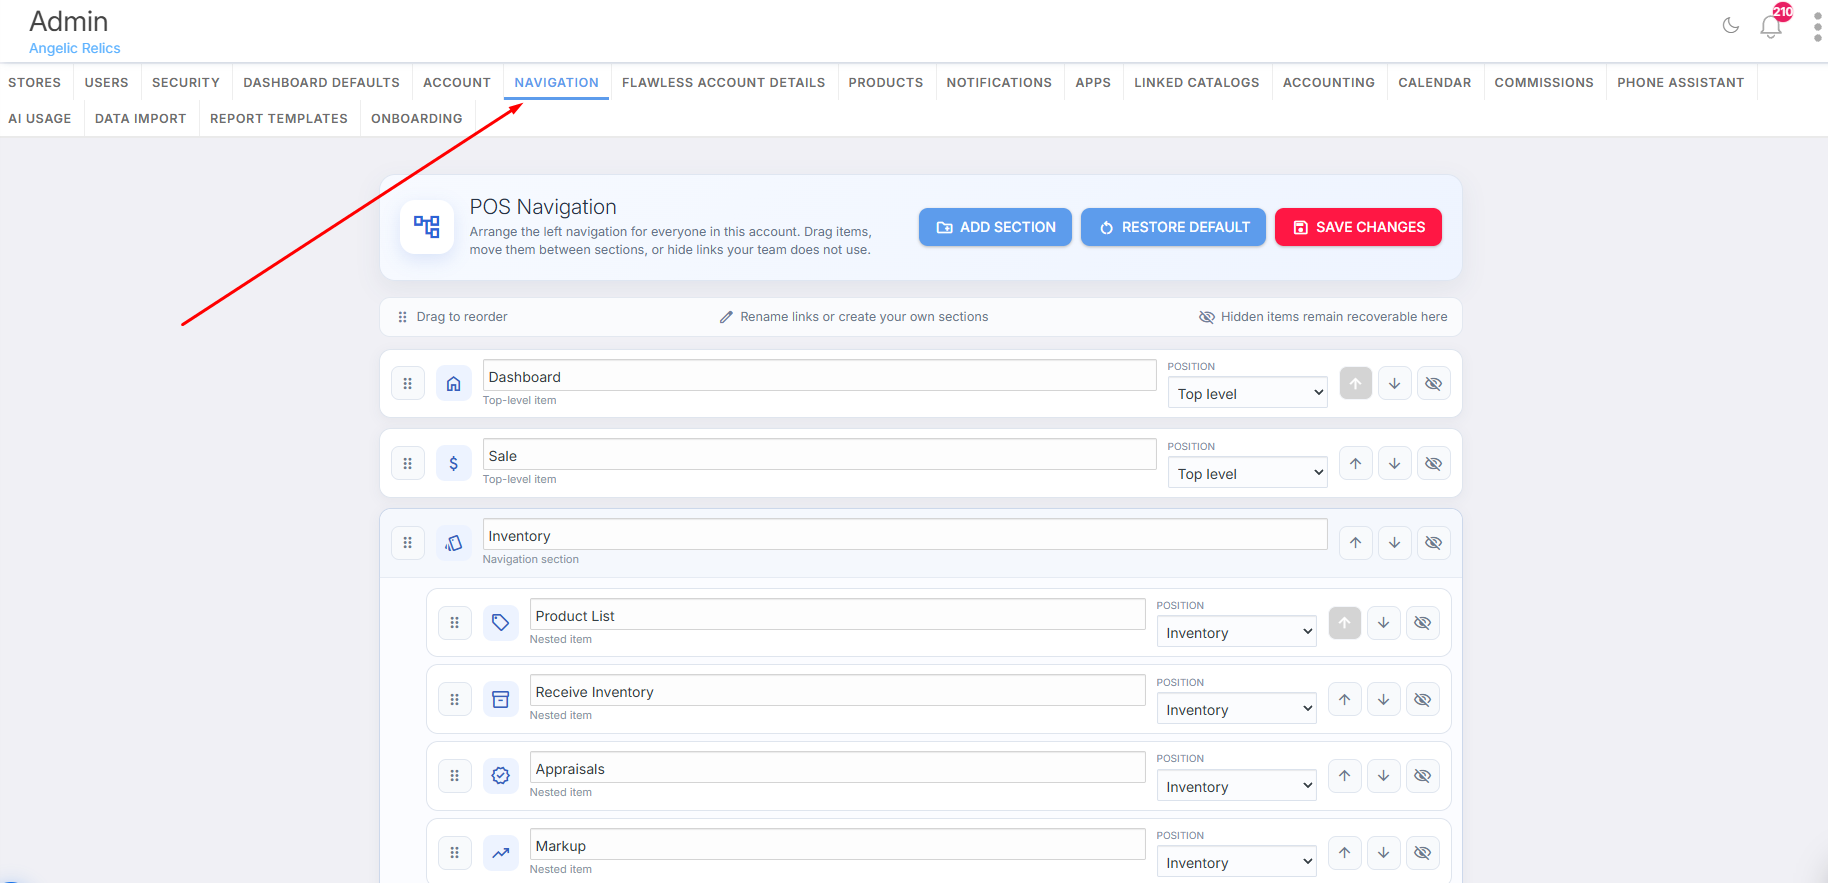Move Appraisals item down
The height and width of the screenshot is (883, 1828).
(1384, 776)
